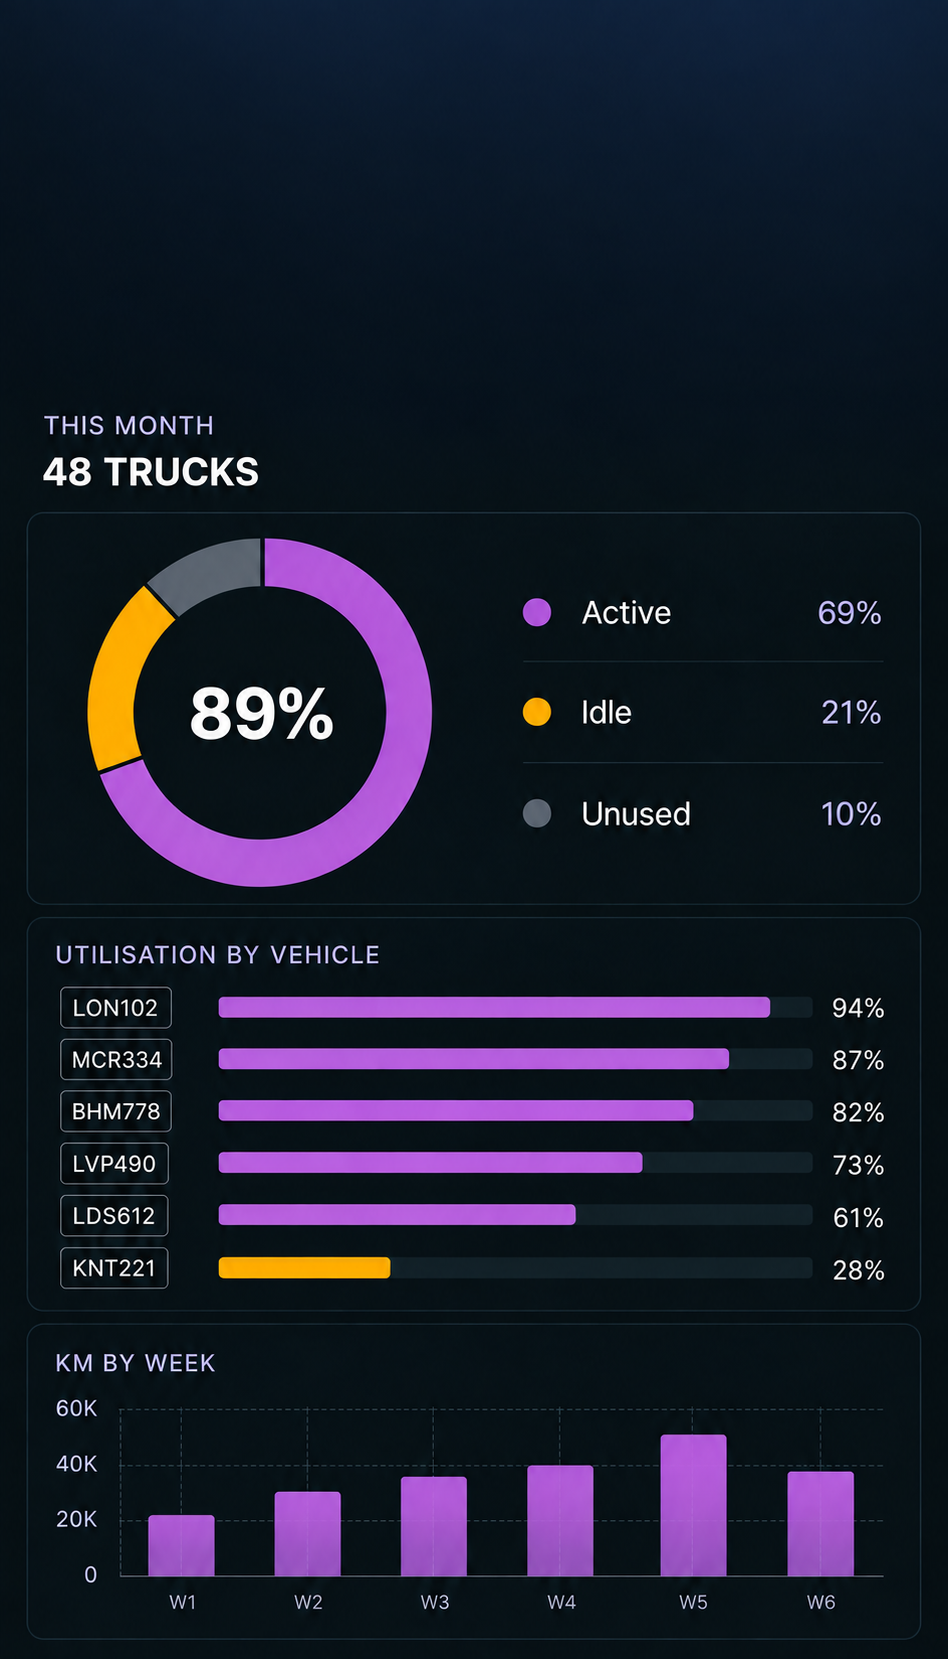The image size is (948, 1659).
Task: Click the LON102 94% utilisation bar
Action: 494,1007
